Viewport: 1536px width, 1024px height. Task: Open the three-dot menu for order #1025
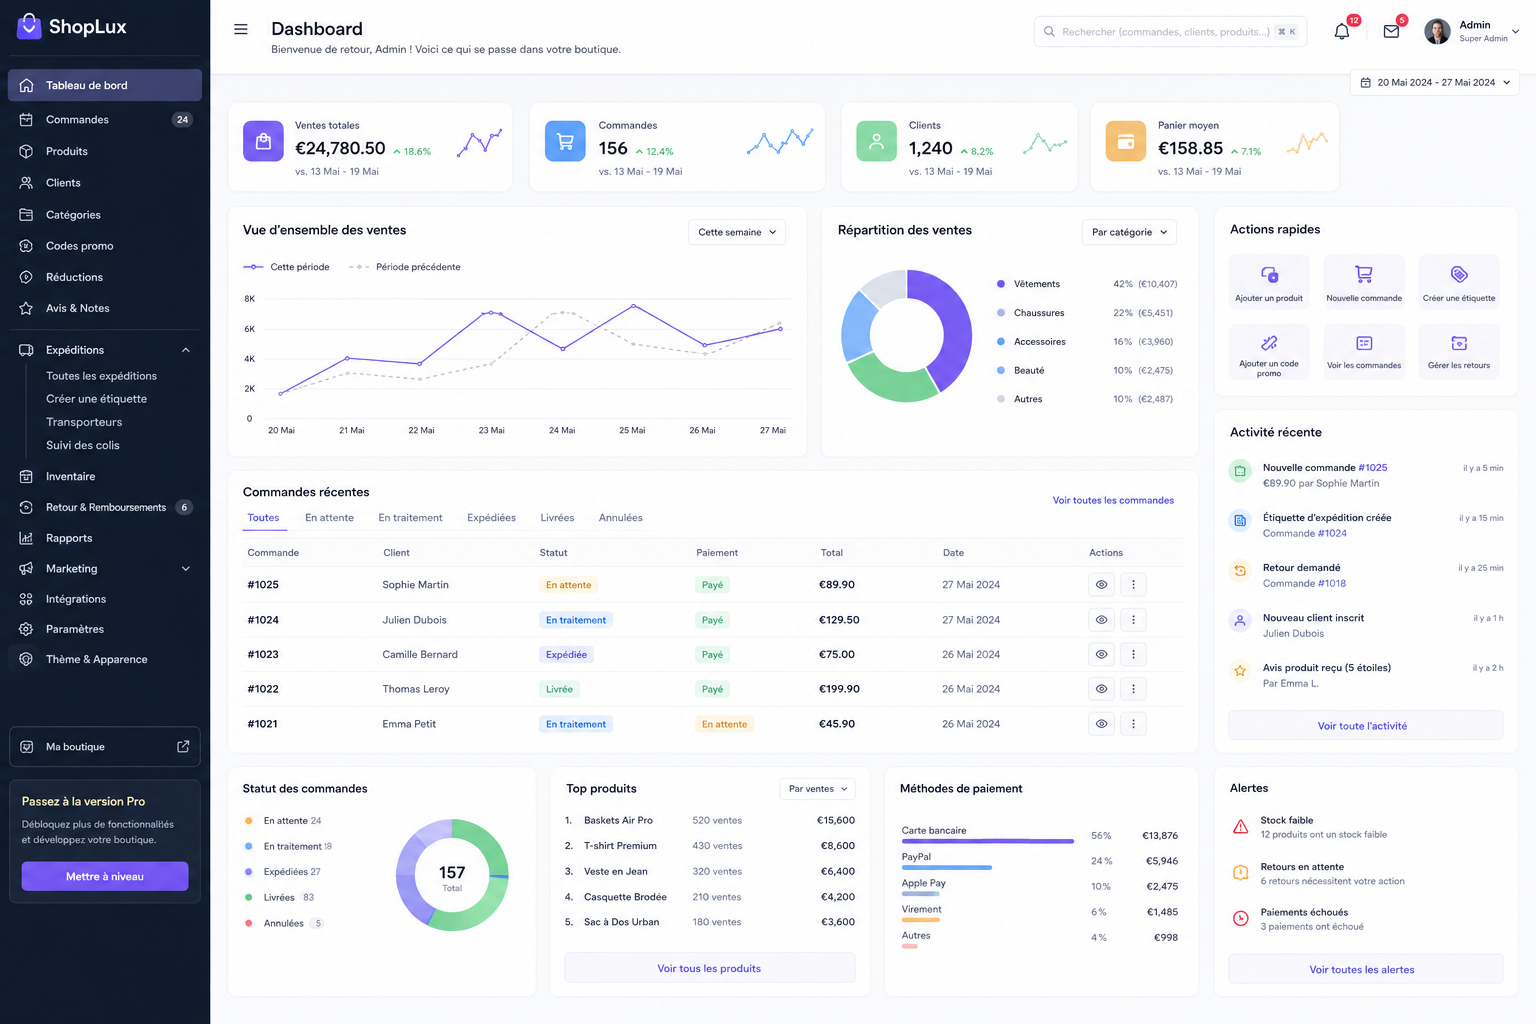(1133, 585)
